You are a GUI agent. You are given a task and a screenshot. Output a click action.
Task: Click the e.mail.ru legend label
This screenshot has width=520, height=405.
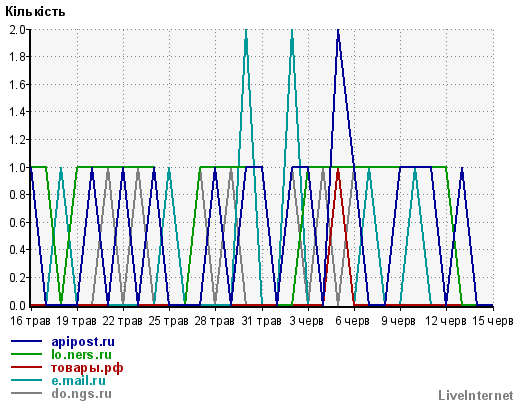pyautogui.click(x=79, y=381)
